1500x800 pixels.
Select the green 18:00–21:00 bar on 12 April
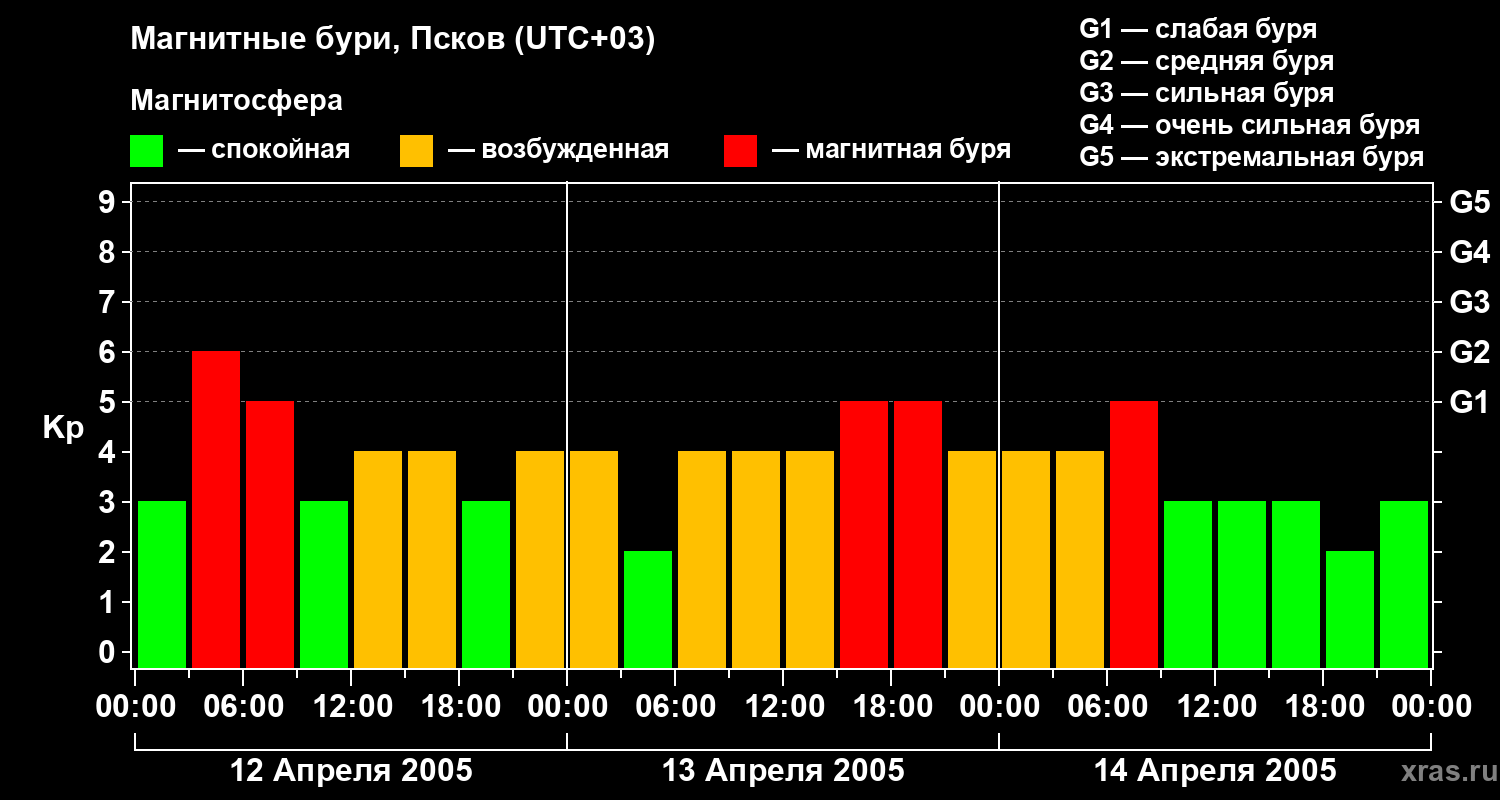pyautogui.click(x=486, y=584)
